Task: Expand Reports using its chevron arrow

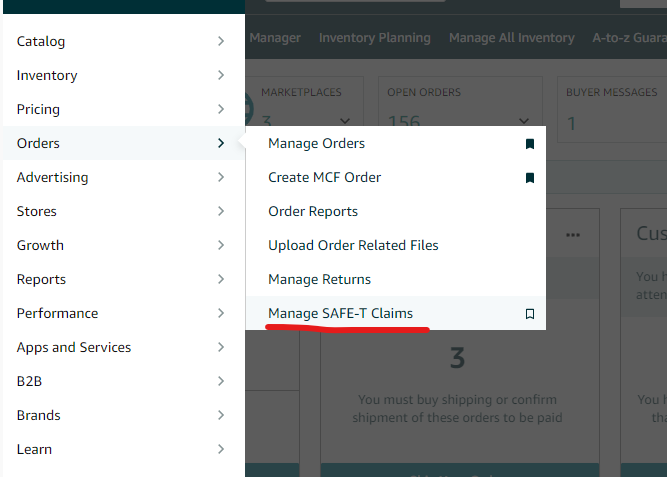Action: 221,280
